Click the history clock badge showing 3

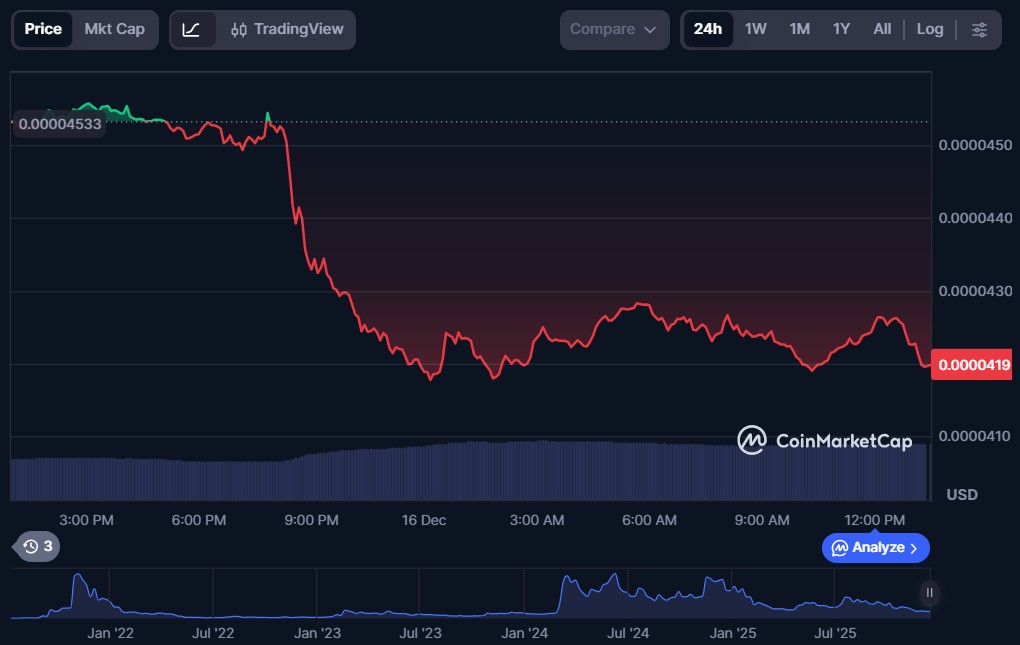point(38,546)
